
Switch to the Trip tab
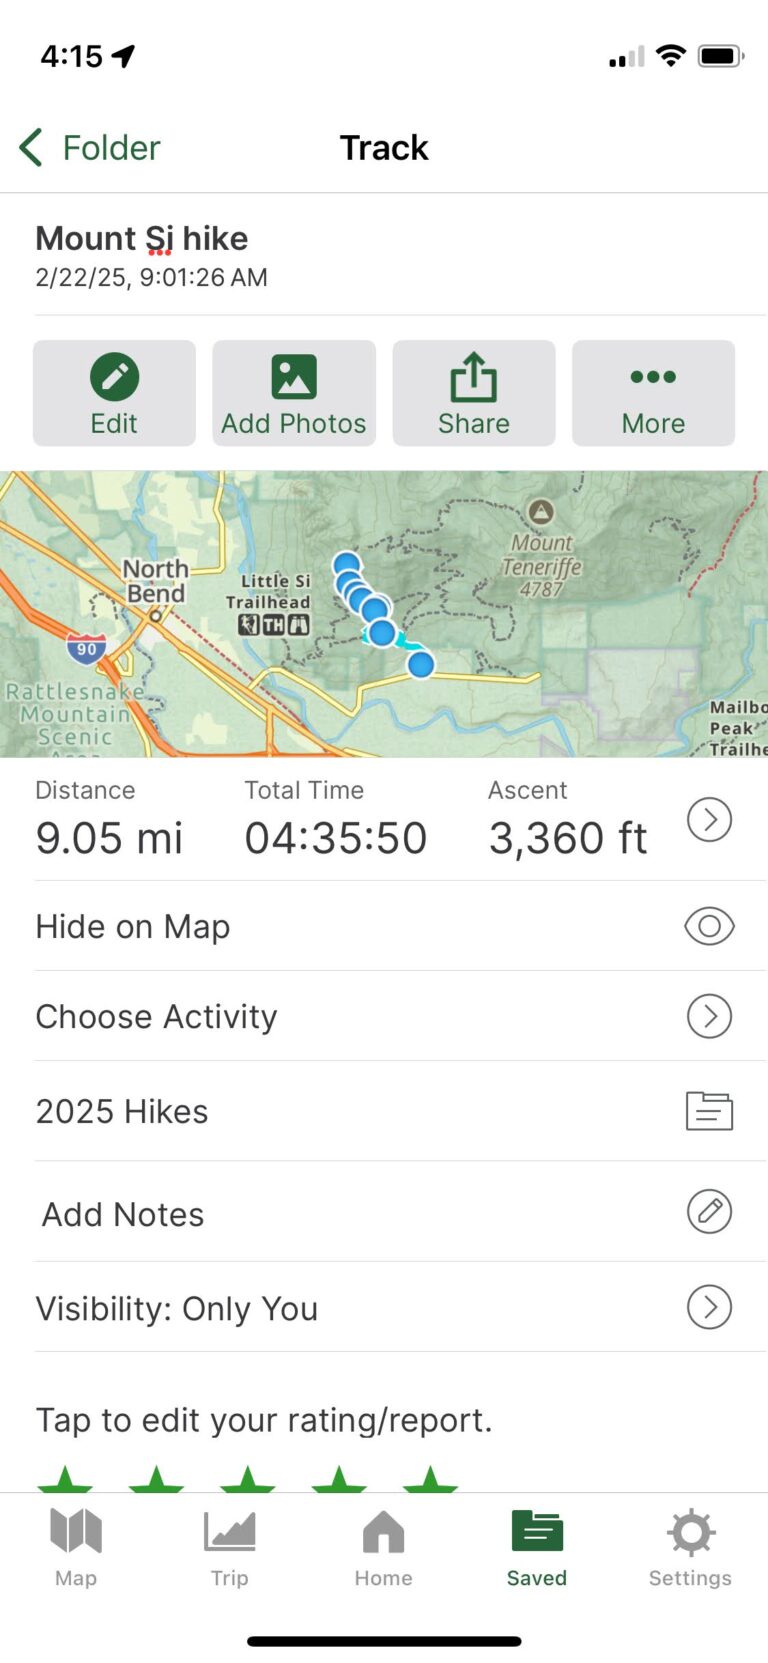pos(229,1548)
